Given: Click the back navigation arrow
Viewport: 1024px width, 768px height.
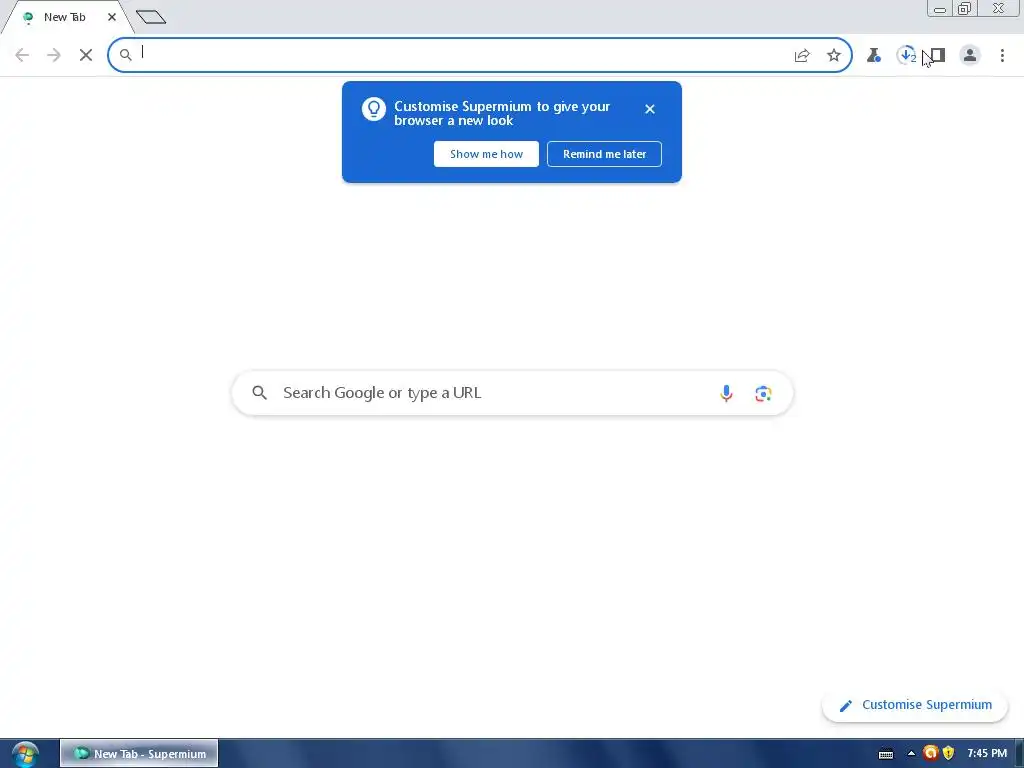Looking at the screenshot, I should pyautogui.click(x=22, y=55).
